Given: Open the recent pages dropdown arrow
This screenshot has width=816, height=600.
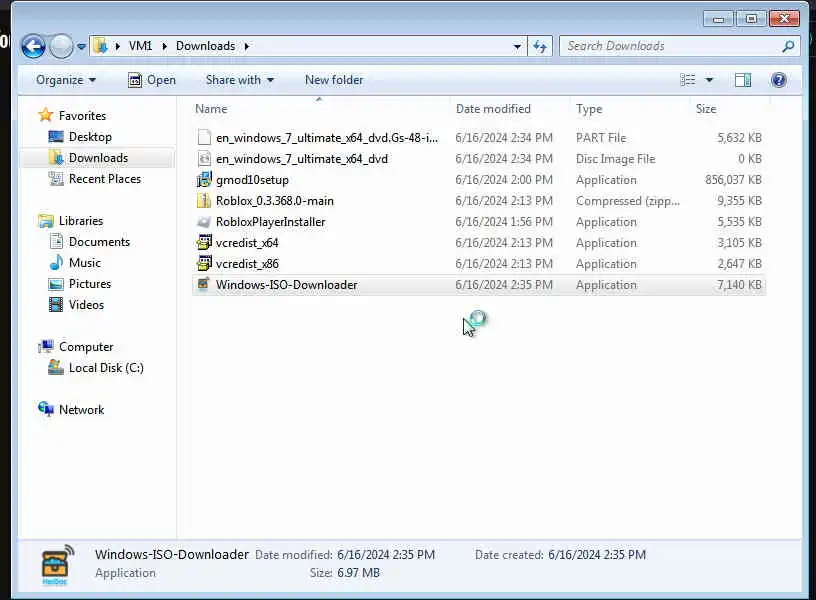Looking at the screenshot, I should coord(81,47).
